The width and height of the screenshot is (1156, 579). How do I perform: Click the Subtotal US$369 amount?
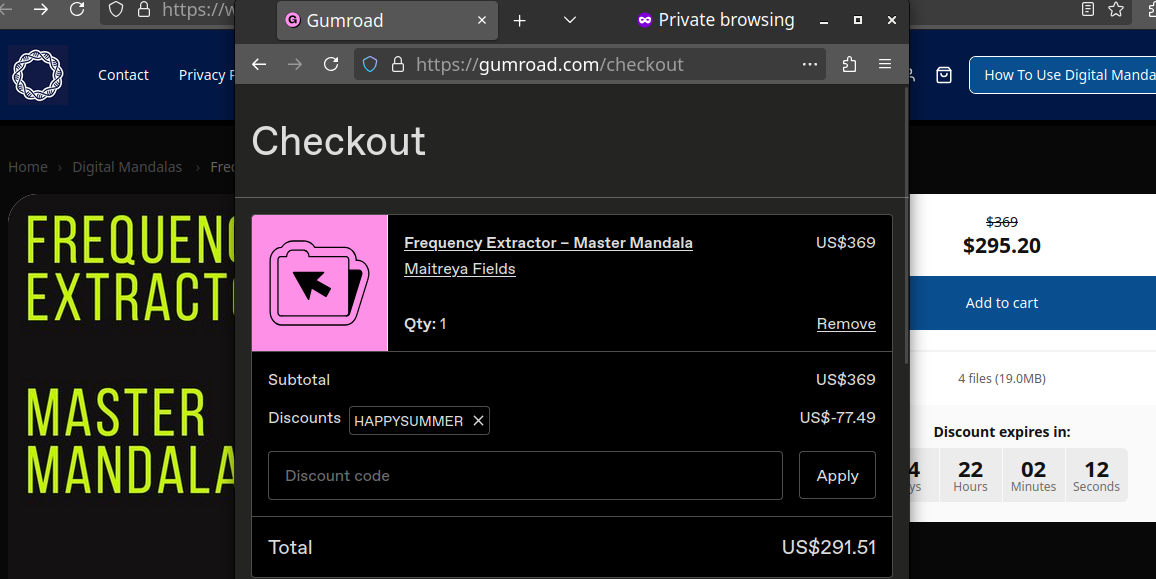point(845,380)
